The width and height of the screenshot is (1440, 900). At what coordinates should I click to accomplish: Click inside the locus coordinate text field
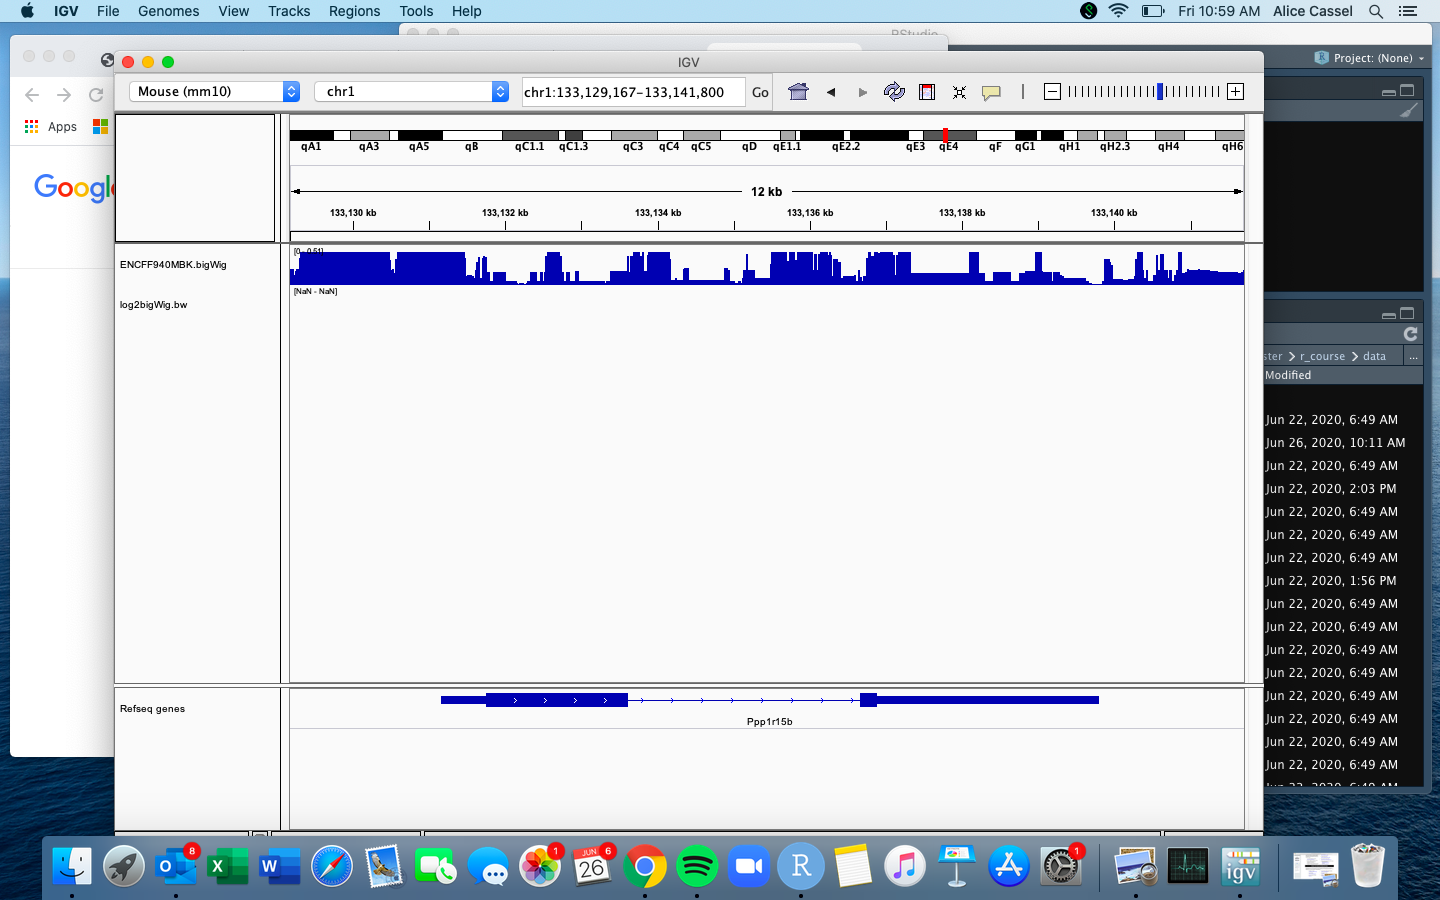[x=632, y=91]
